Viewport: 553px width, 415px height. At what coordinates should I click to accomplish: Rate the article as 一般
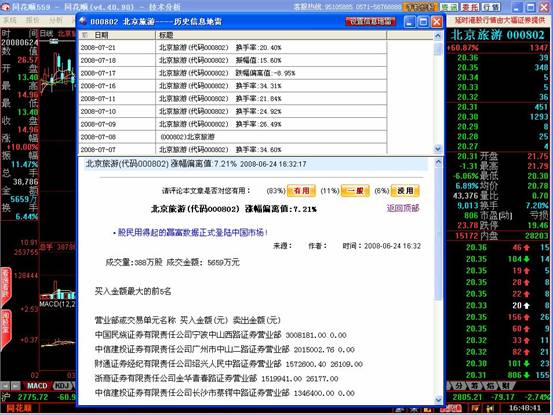pyautogui.click(x=355, y=191)
